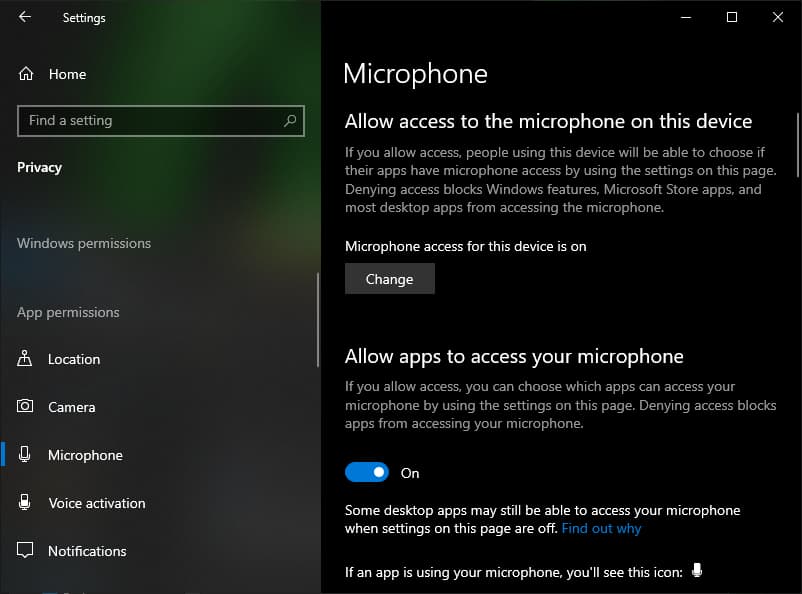Screen dimensions: 802x594
Task: Select Voice activation in the sidebar
Action: pos(96,503)
